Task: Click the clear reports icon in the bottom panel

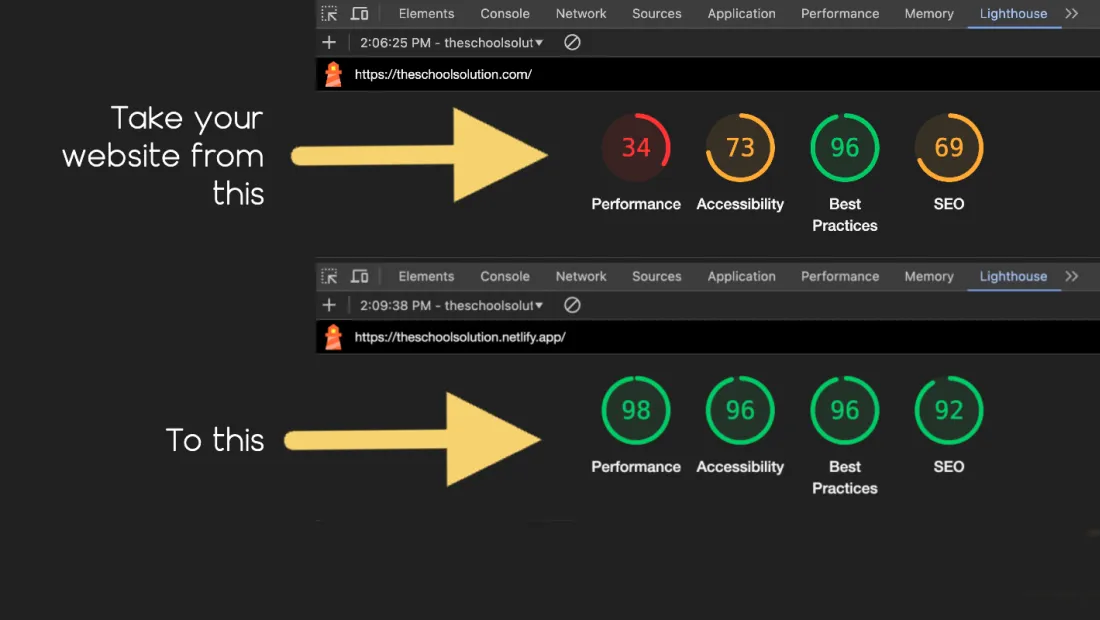Action: pyautogui.click(x=572, y=305)
